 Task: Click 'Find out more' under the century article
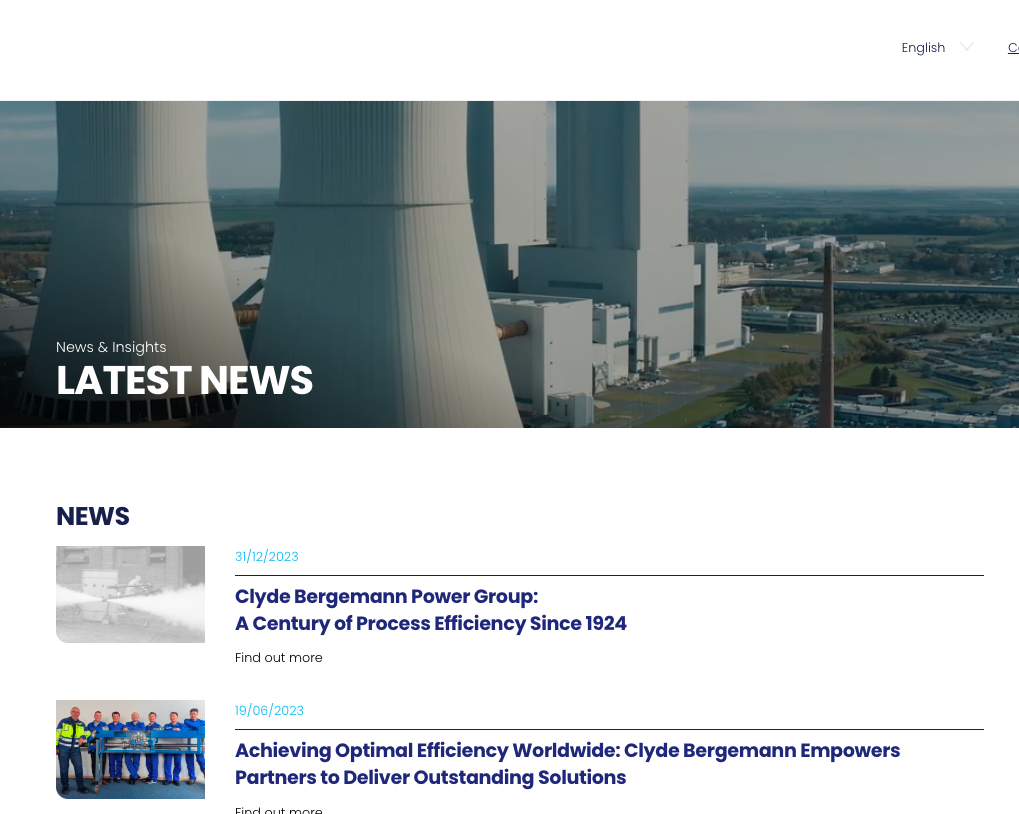(x=278, y=658)
